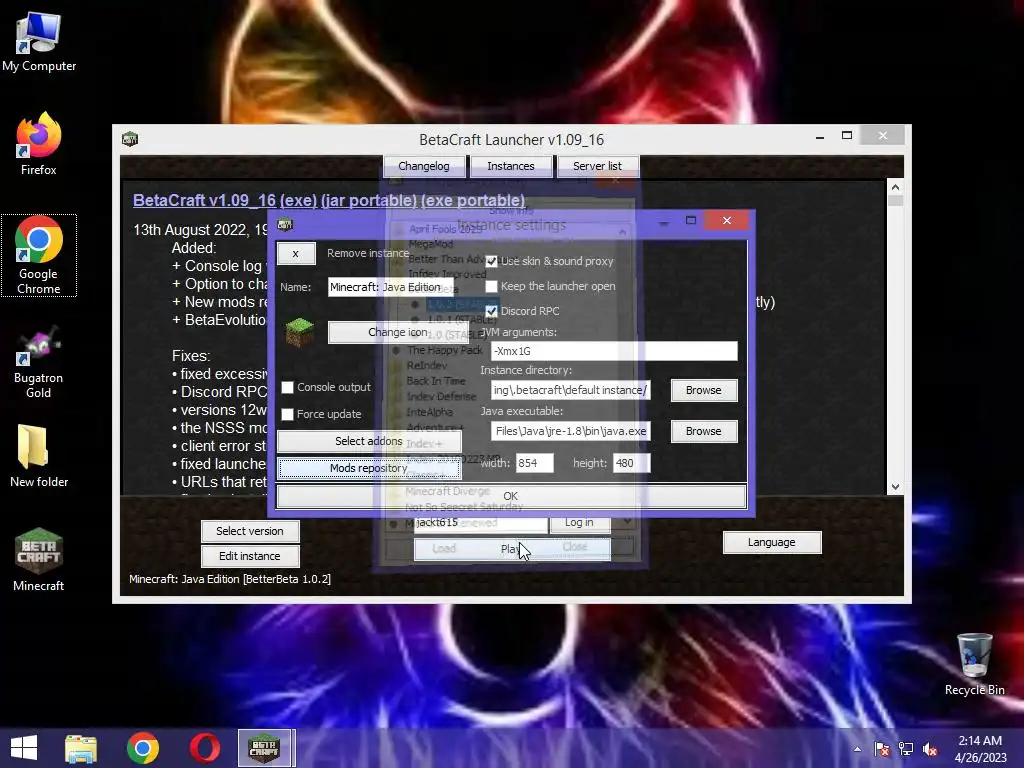Click the instance Name field
This screenshot has height=768, width=1024.
[x=390, y=287]
